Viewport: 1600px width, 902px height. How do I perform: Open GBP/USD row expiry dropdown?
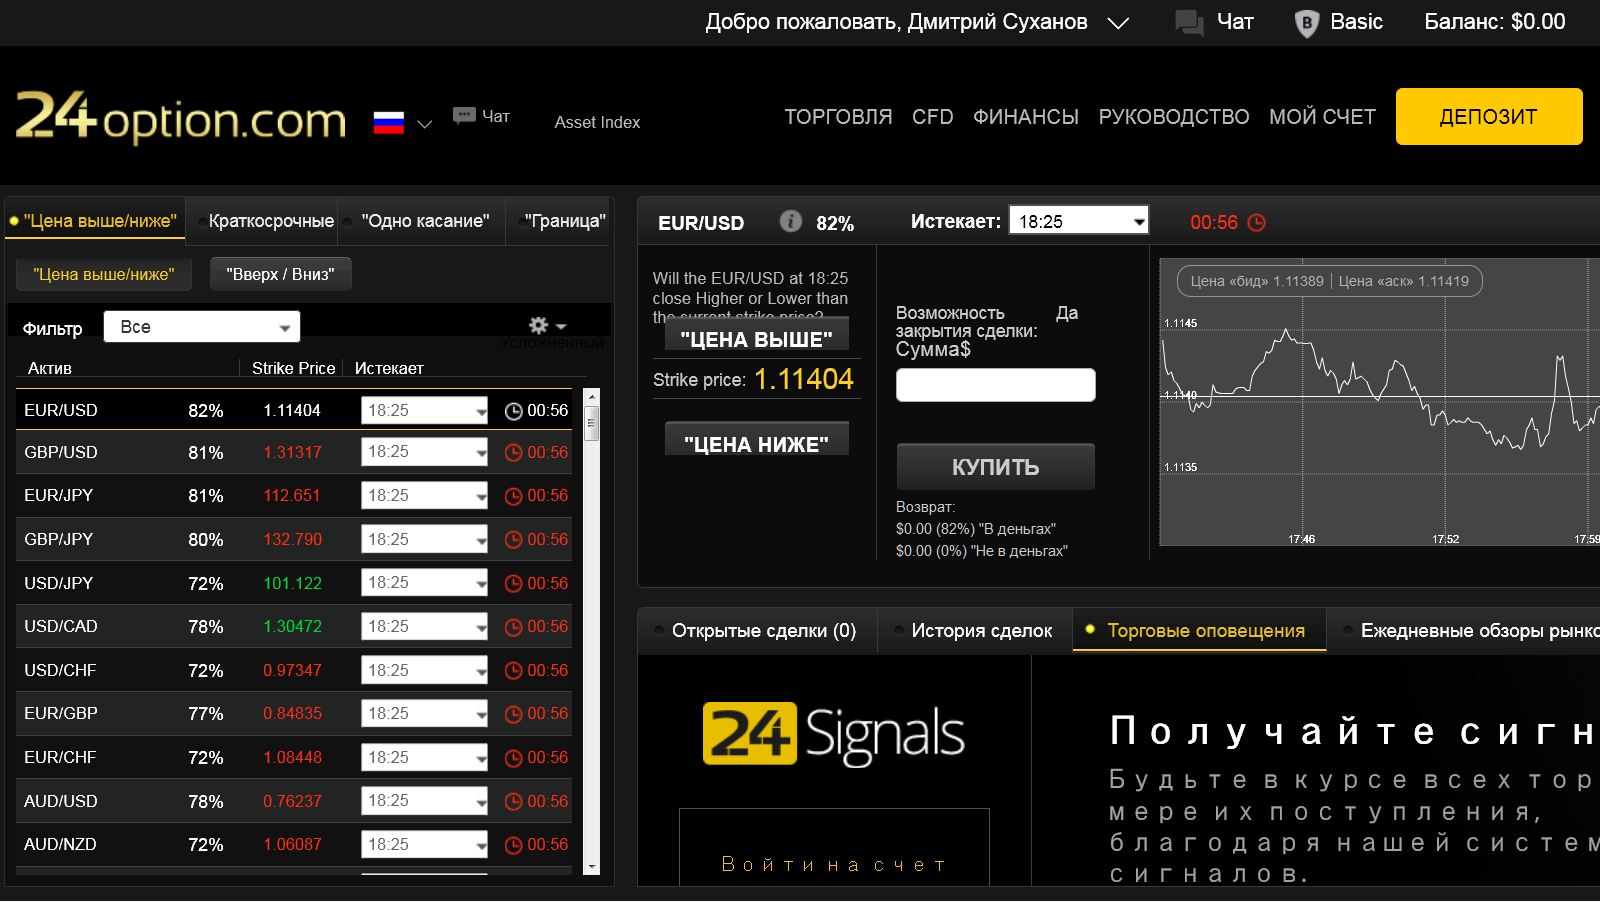[424, 452]
